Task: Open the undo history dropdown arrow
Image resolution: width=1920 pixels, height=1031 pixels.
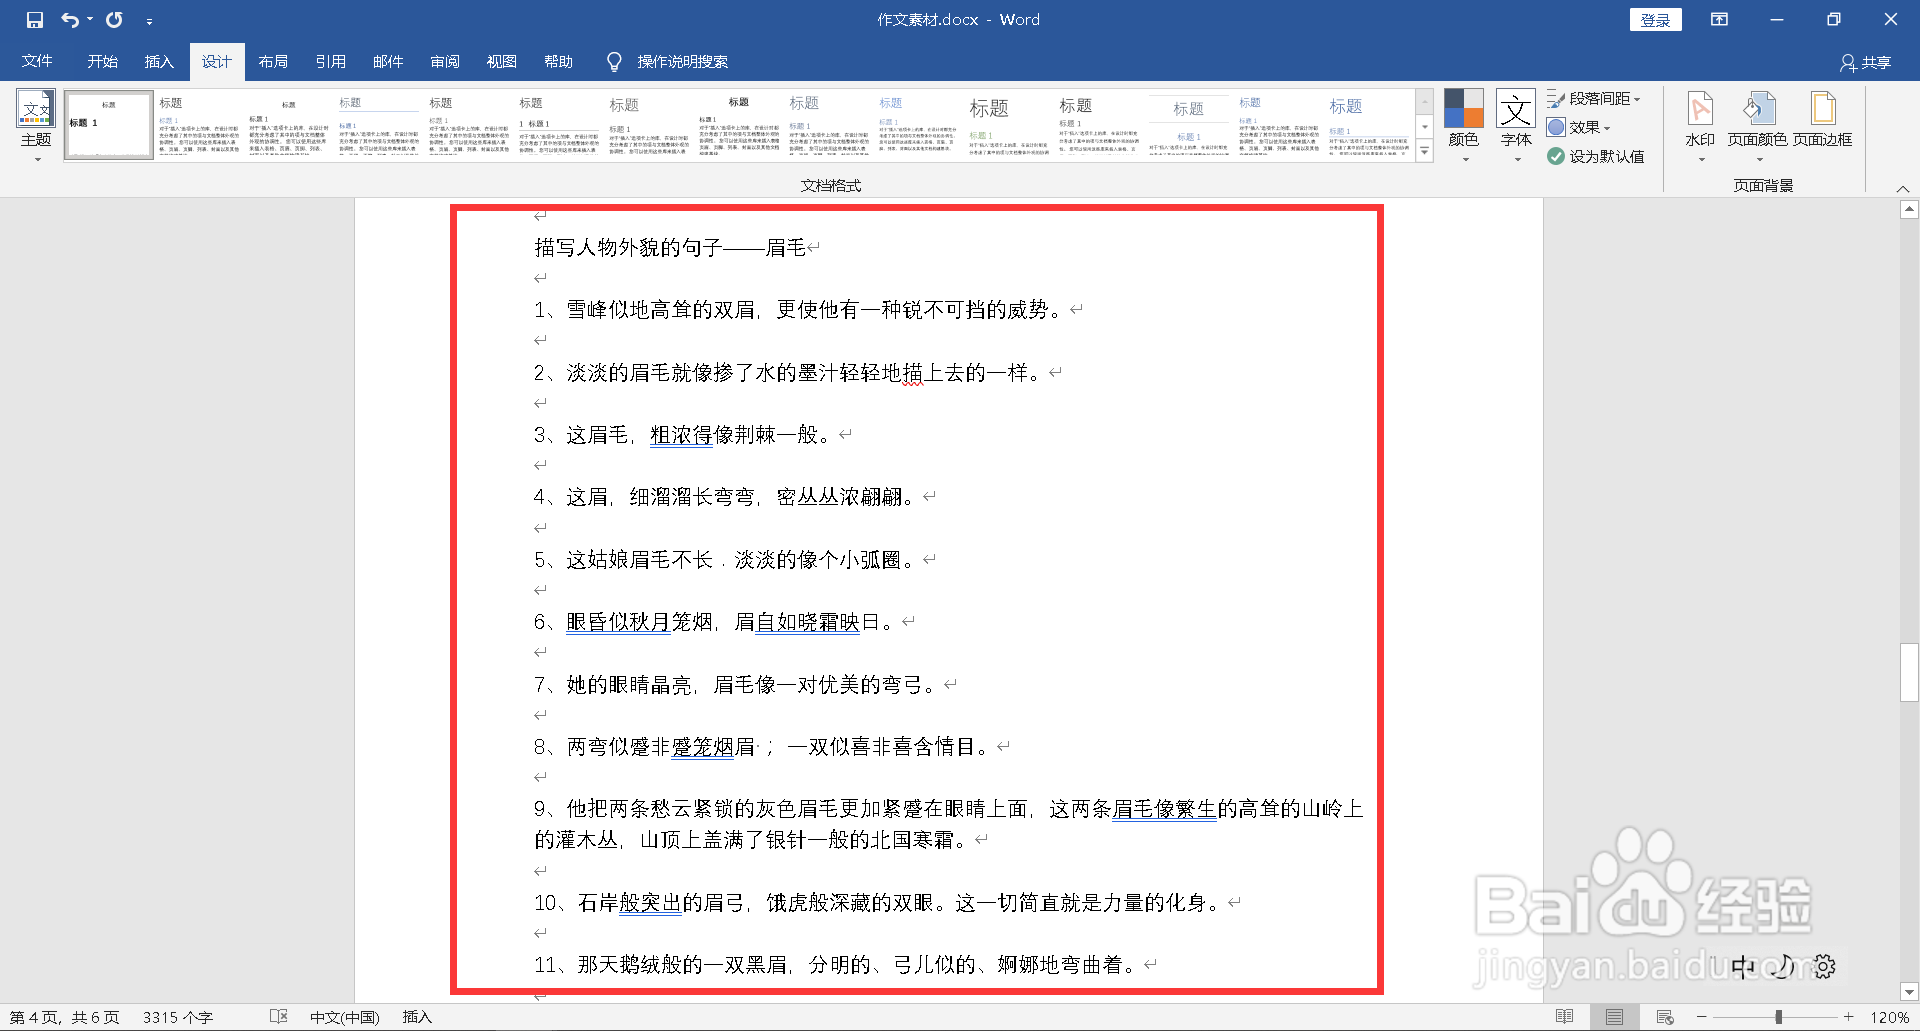Action: [x=90, y=20]
